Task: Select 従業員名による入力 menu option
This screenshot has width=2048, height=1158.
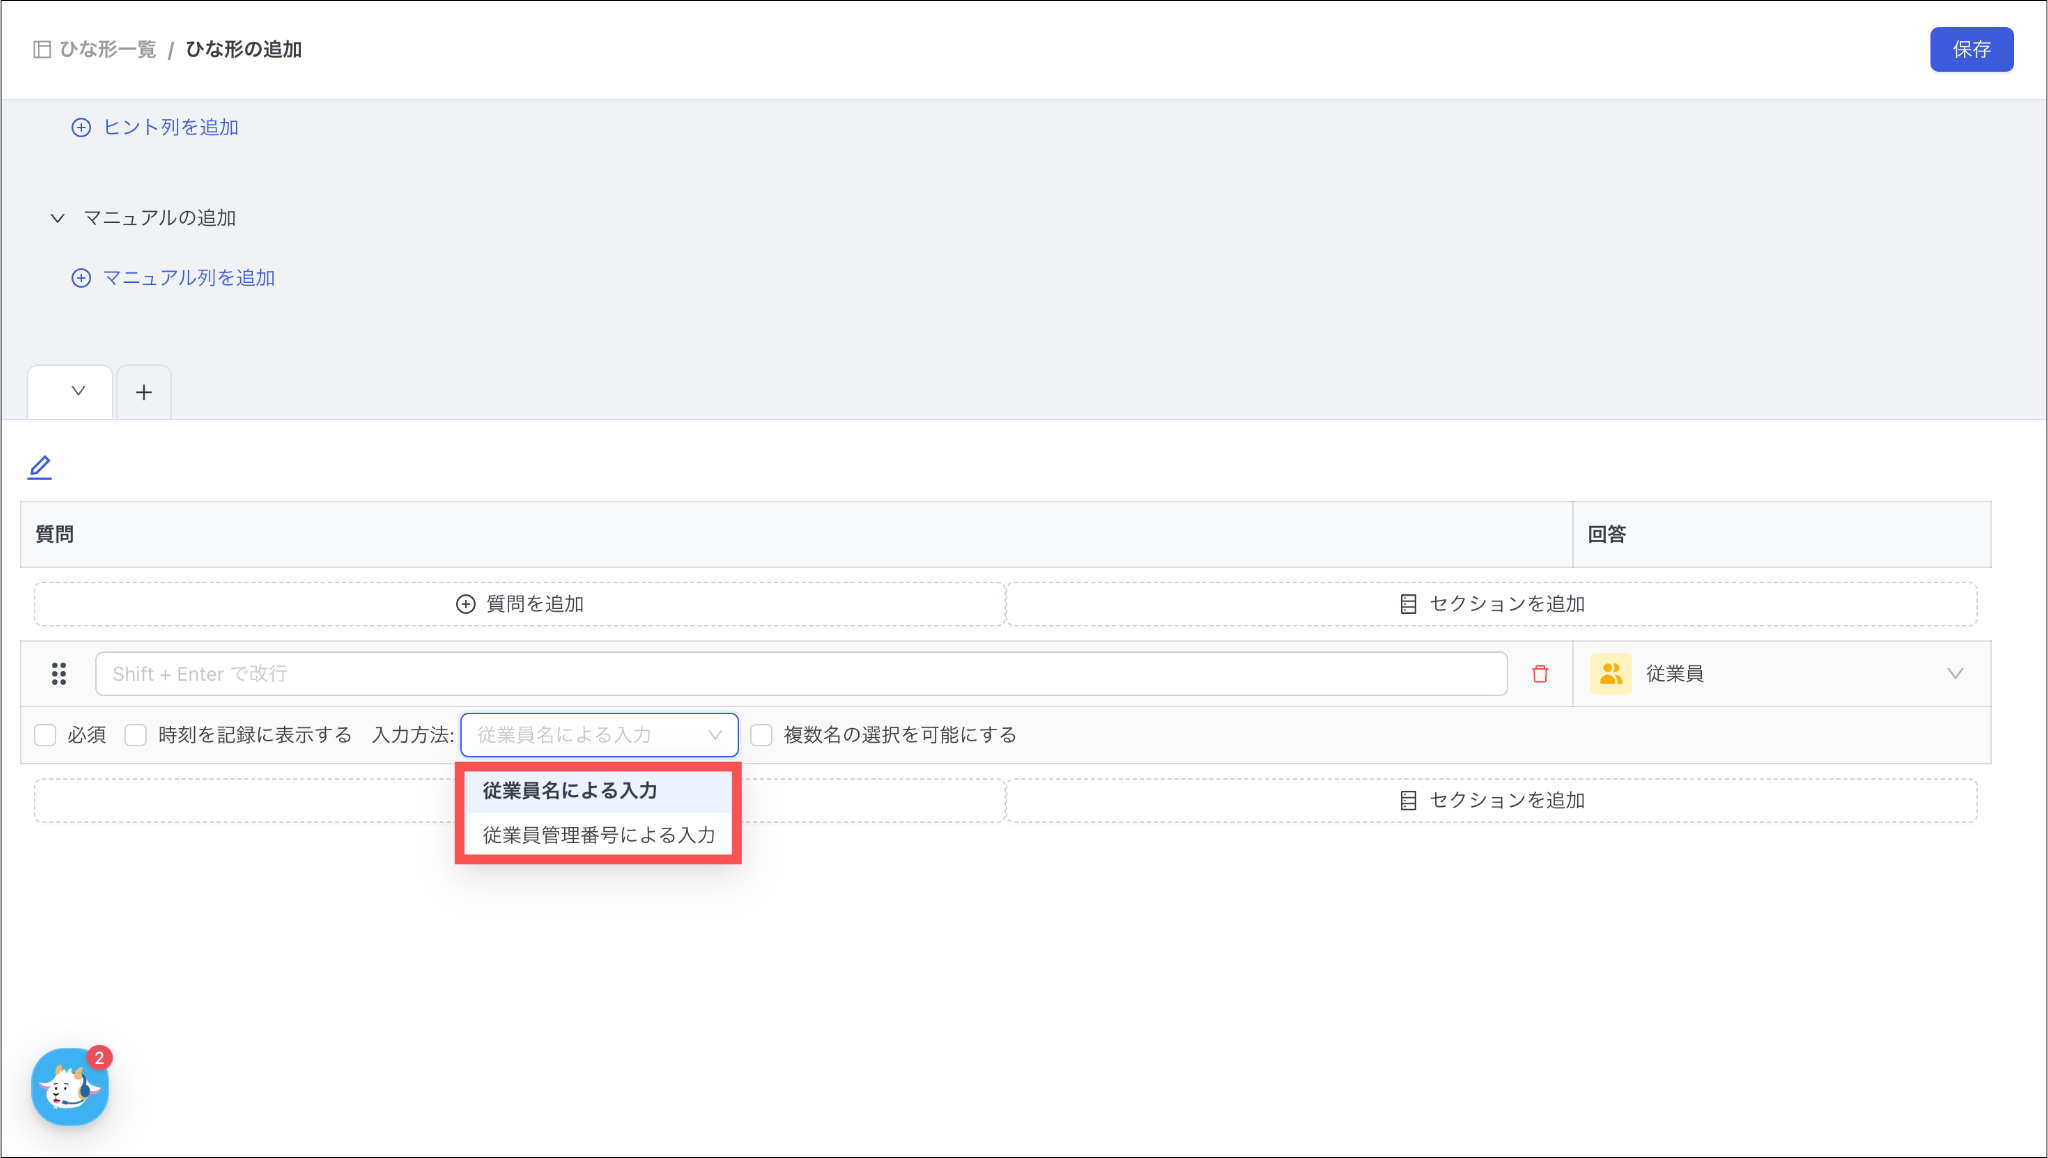Action: pyautogui.click(x=570, y=791)
